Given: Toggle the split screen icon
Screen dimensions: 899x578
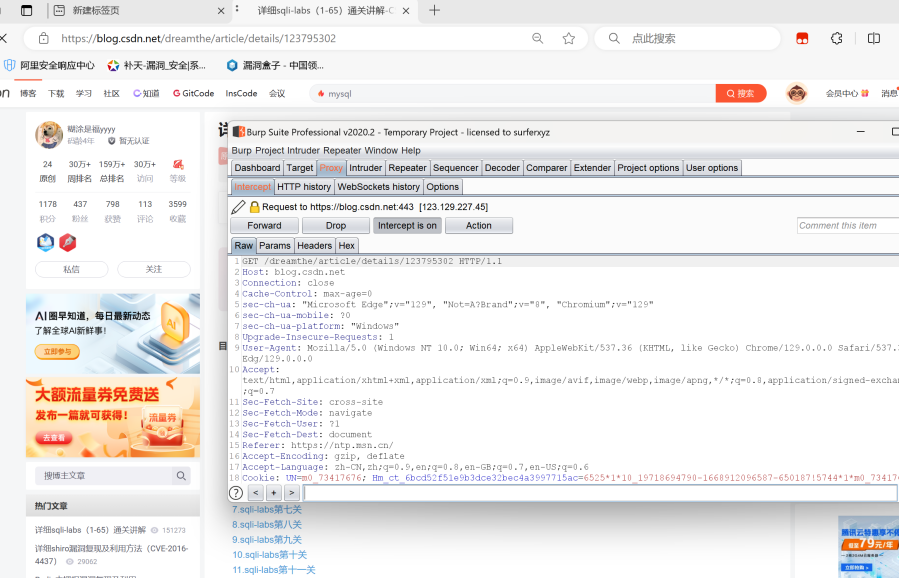Looking at the screenshot, I should click(x=874, y=38).
